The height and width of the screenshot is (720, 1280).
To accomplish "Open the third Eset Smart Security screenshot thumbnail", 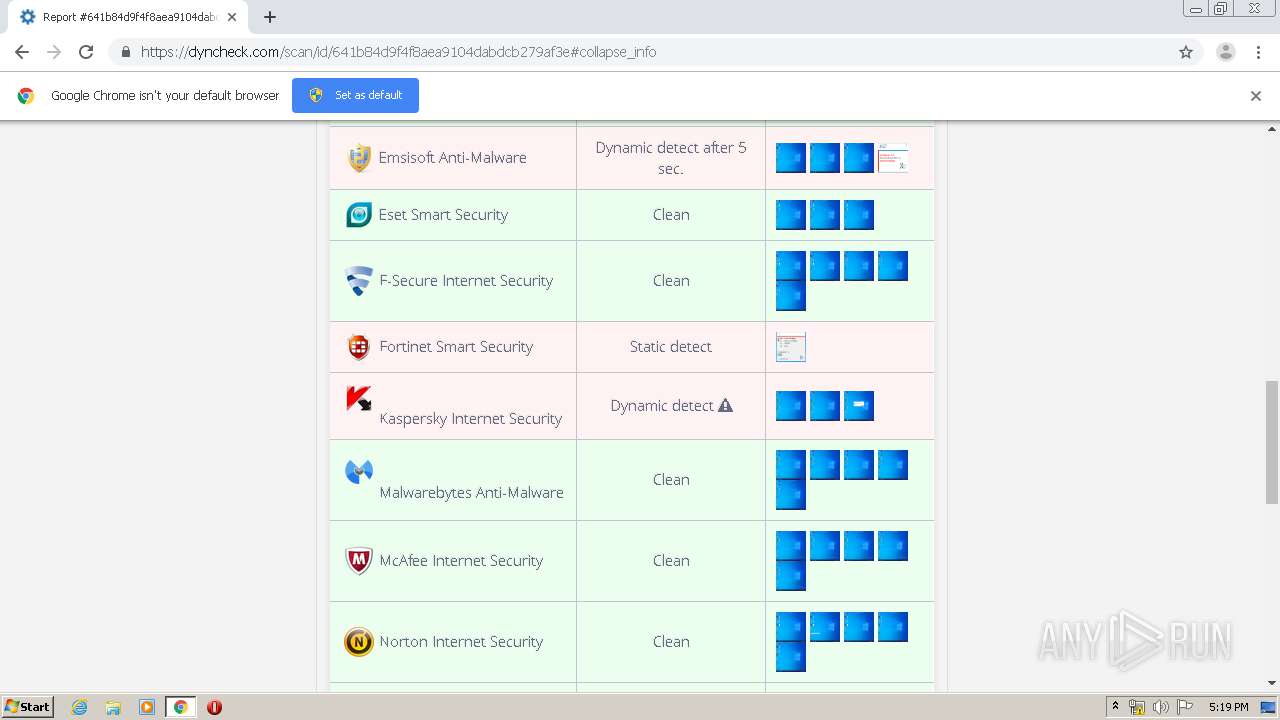I will click(x=859, y=215).
